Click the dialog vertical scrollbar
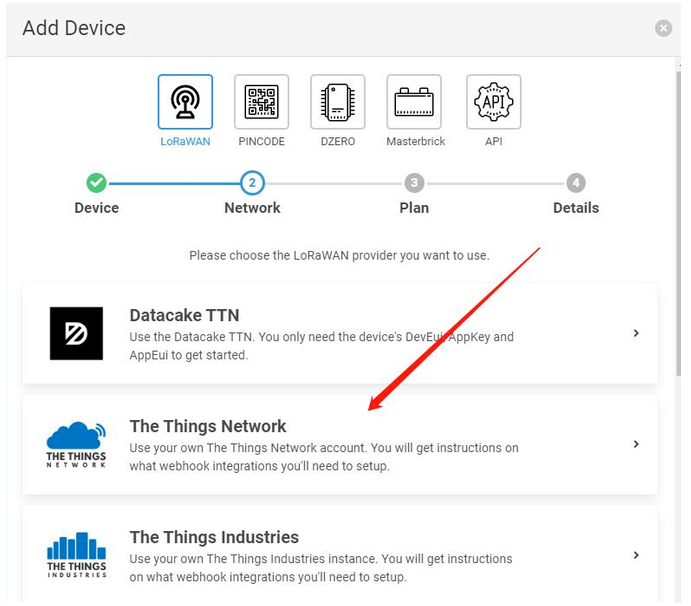691x606 pixels. 678,223
